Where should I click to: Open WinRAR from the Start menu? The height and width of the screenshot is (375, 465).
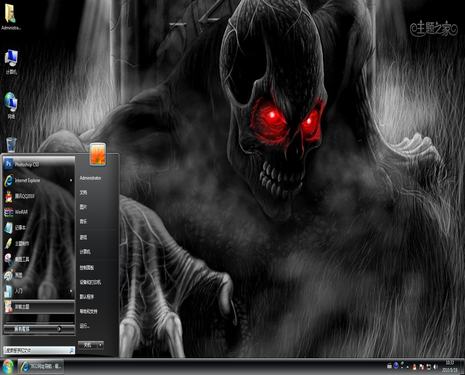pos(38,212)
